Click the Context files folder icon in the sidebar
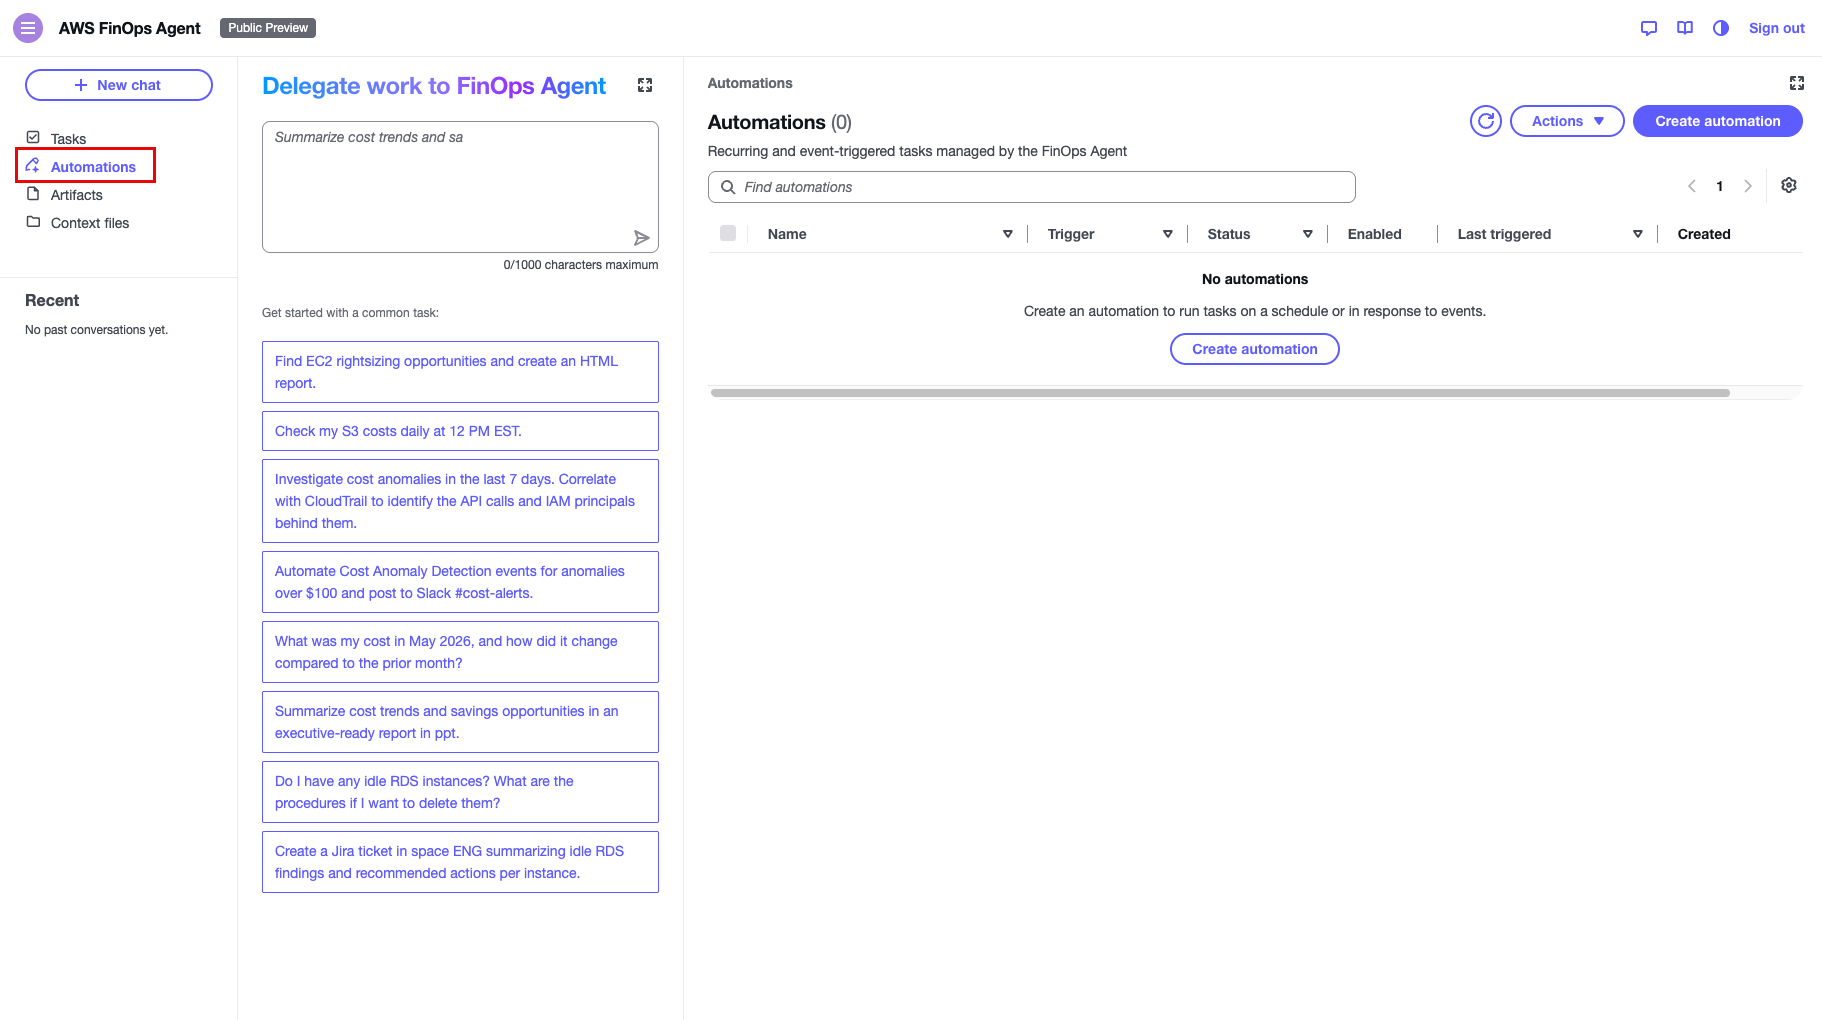This screenshot has width=1822, height=1020. [x=33, y=222]
